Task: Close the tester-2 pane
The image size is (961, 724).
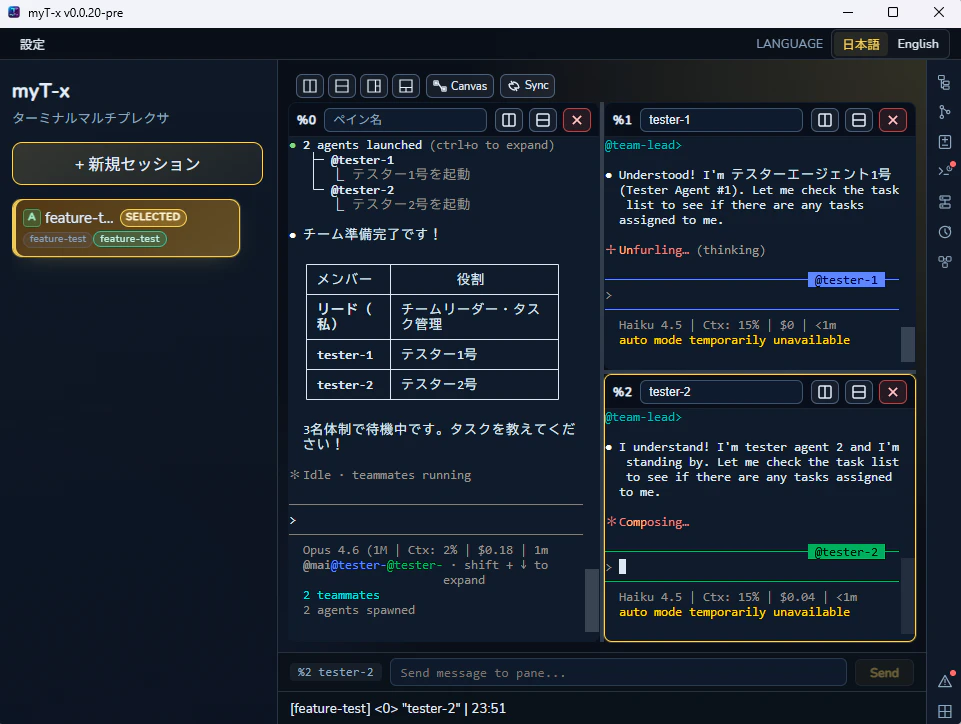Action: point(893,392)
